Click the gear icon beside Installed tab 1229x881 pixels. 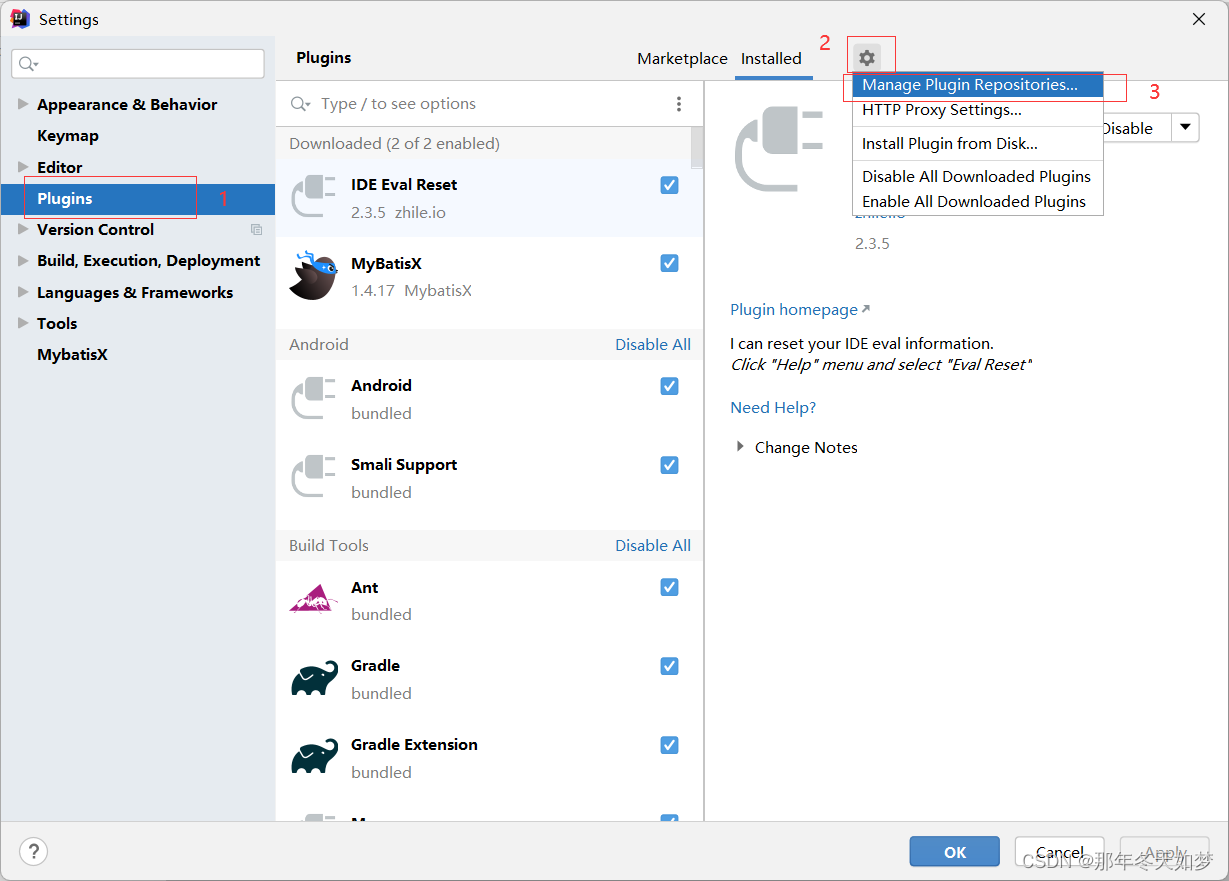[867, 58]
